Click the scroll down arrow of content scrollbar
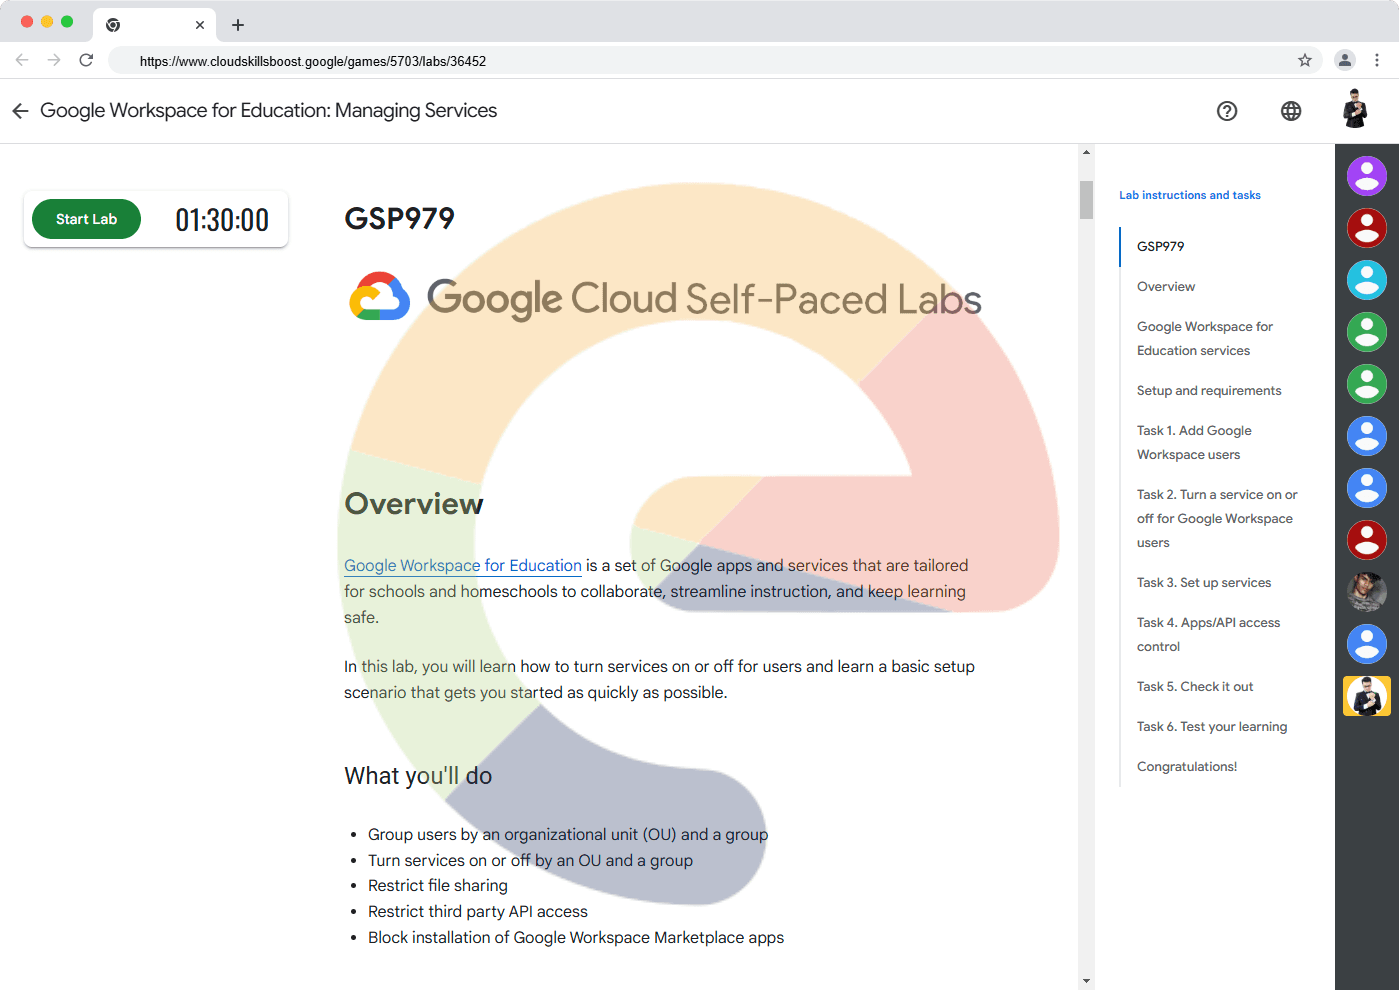 click(1086, 981)
